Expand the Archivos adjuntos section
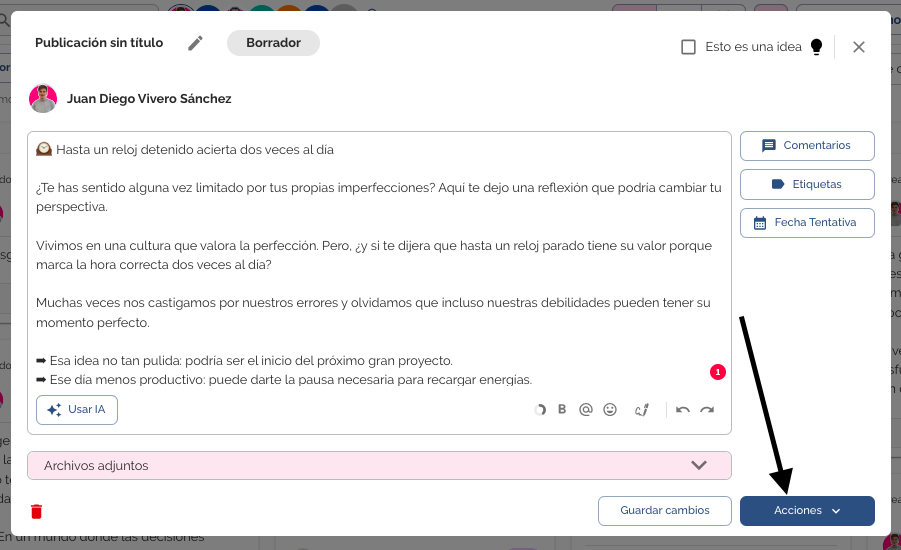 pos(379,466)
